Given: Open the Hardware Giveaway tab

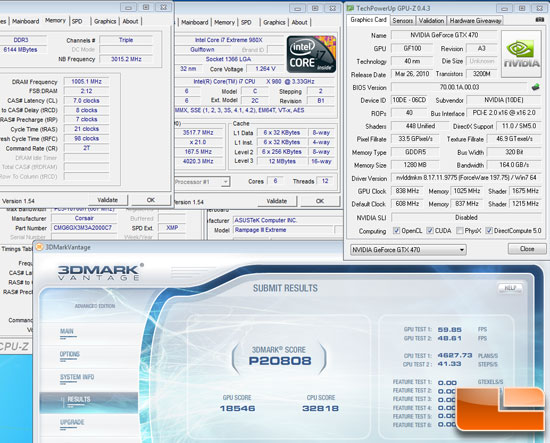Looking at the screenshot, I should [475, 21].
